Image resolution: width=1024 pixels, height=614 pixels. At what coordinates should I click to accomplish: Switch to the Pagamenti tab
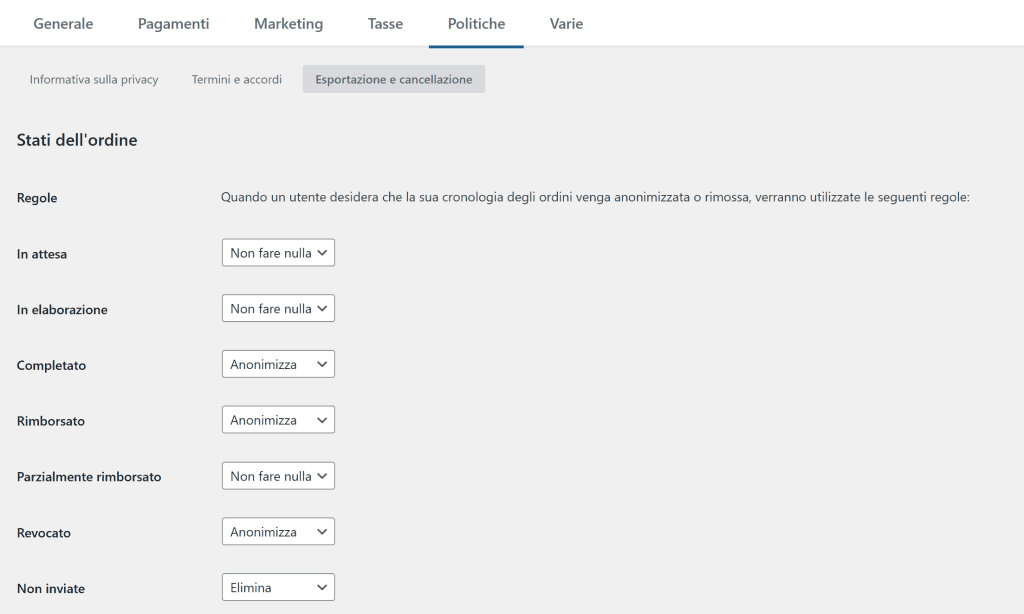pos(173,23)
